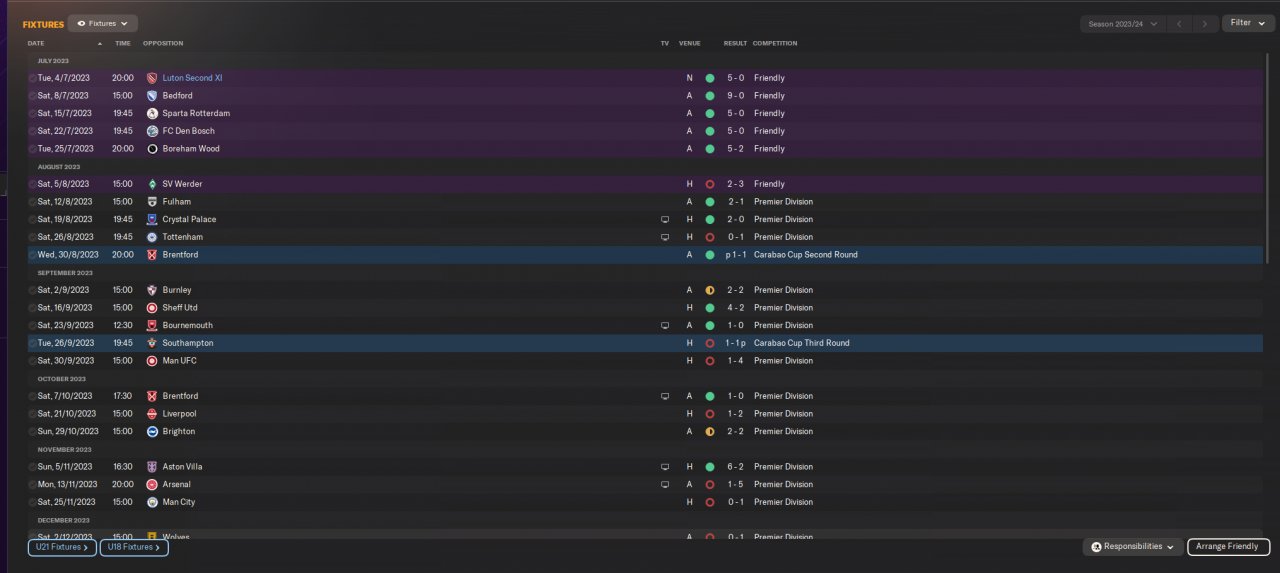Click the Man City club badge
The height and width of the screenshot is (573, 1280).
tap(152, 502)
